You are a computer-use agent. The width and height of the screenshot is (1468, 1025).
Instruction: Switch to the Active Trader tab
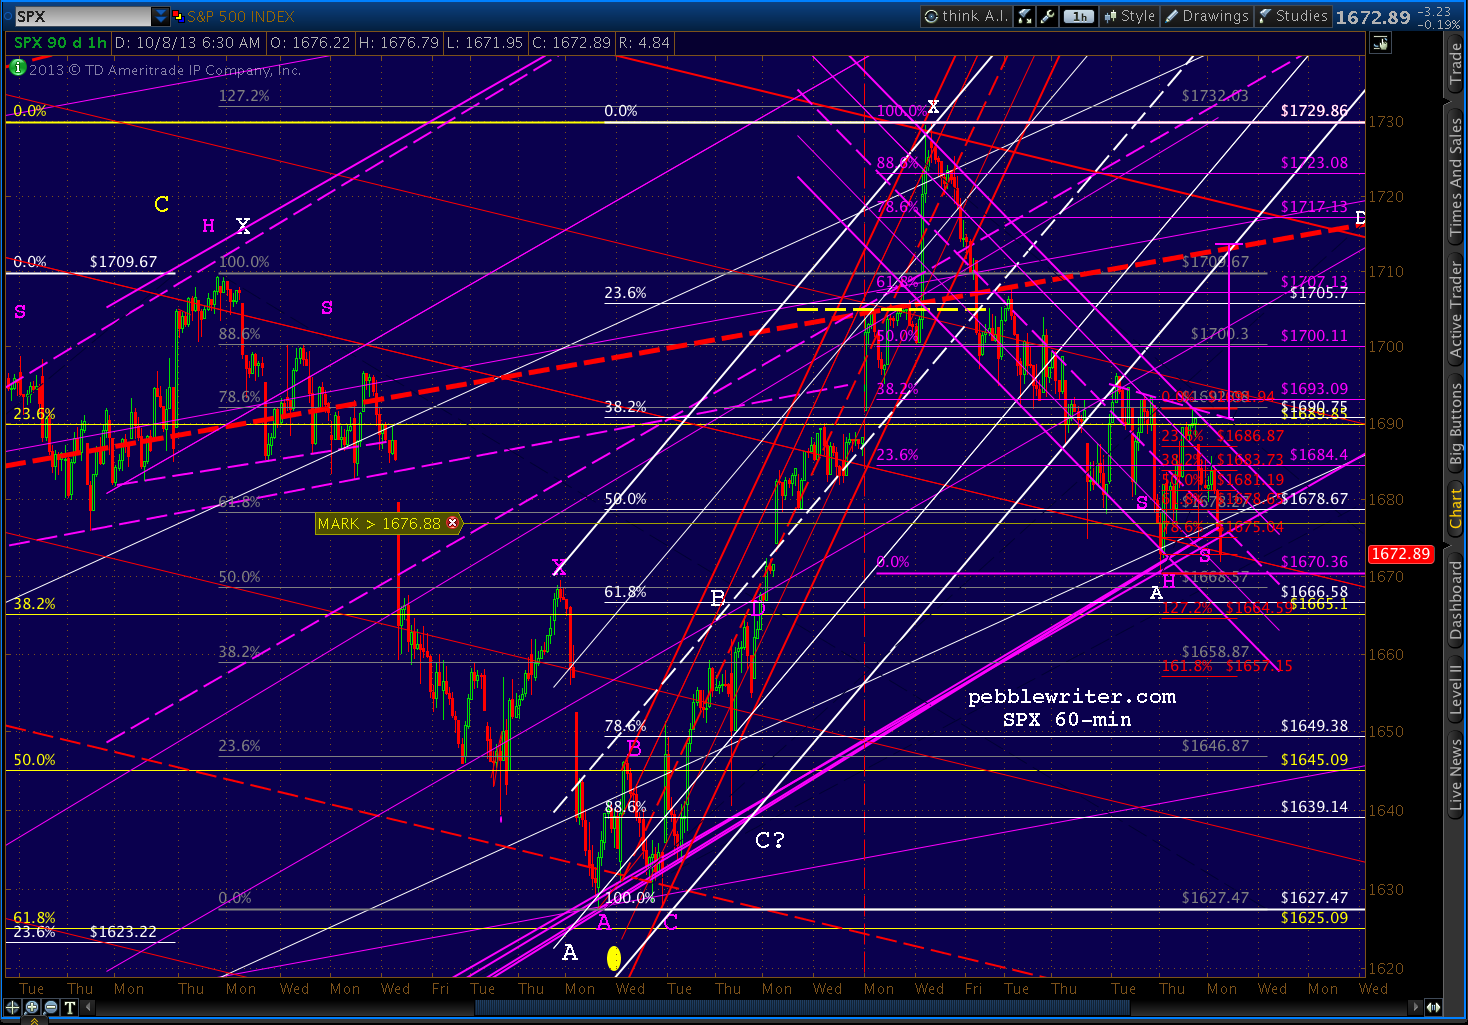tap(1455, 309)
